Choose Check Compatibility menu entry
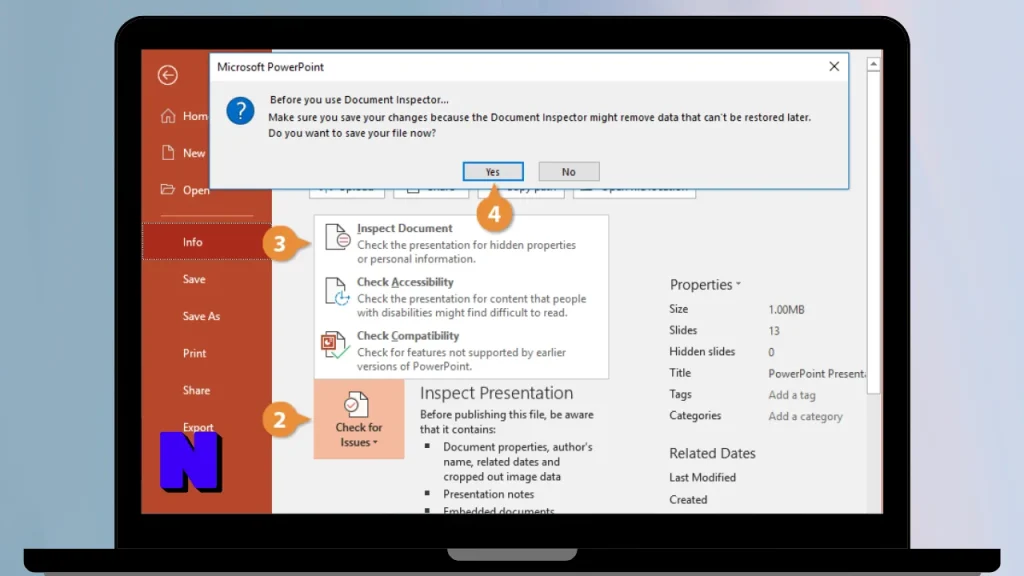 point(461,351)
